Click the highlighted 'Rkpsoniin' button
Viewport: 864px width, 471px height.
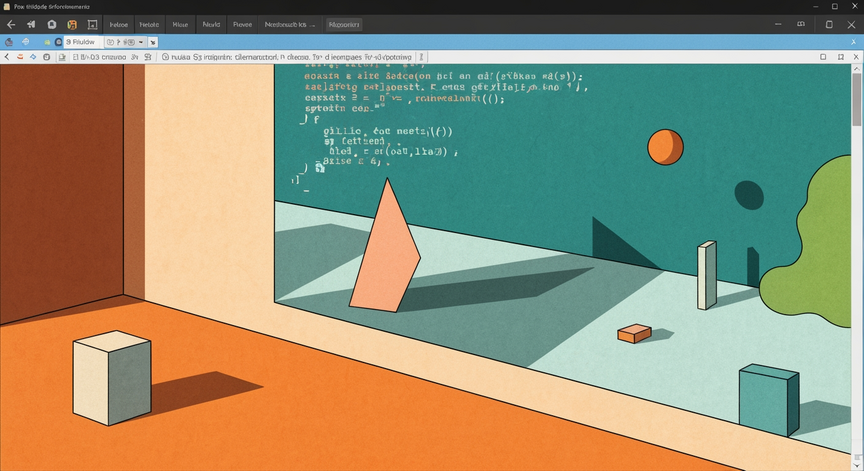pyautogui.click(x=344, y=24)
